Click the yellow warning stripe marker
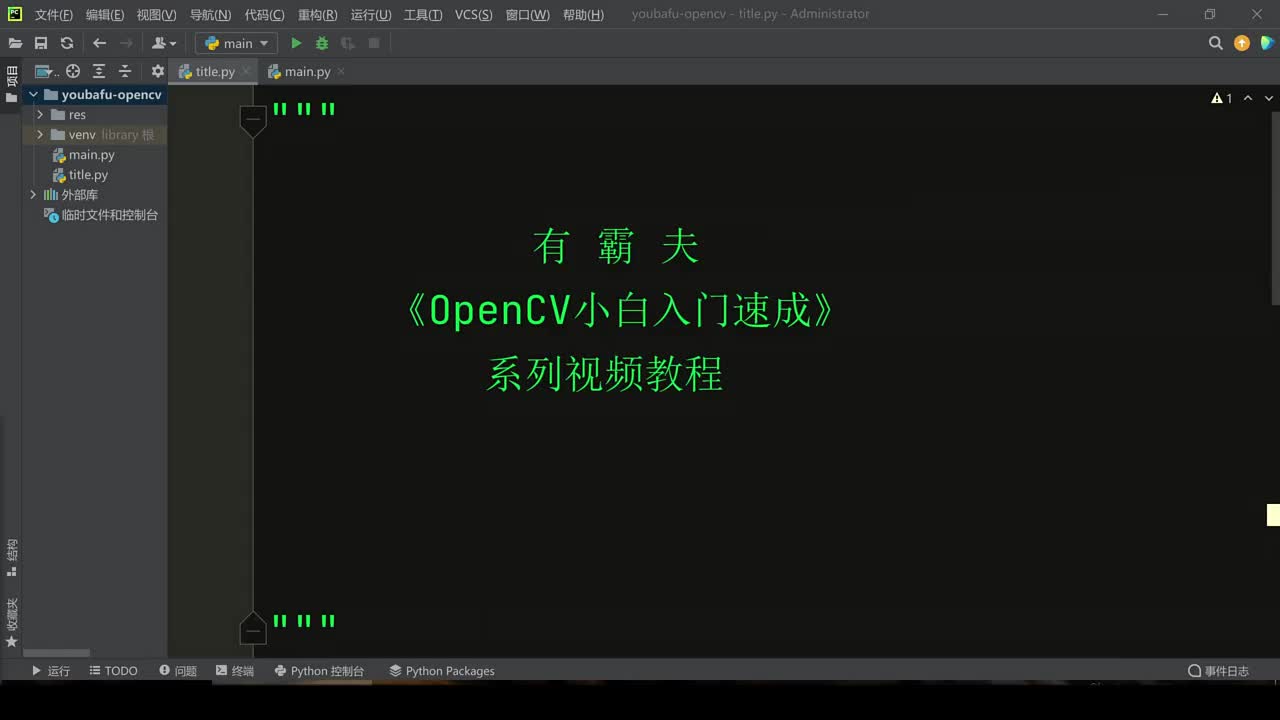The height and width of the screenshot is (720, 1280). pos(1273,515)
